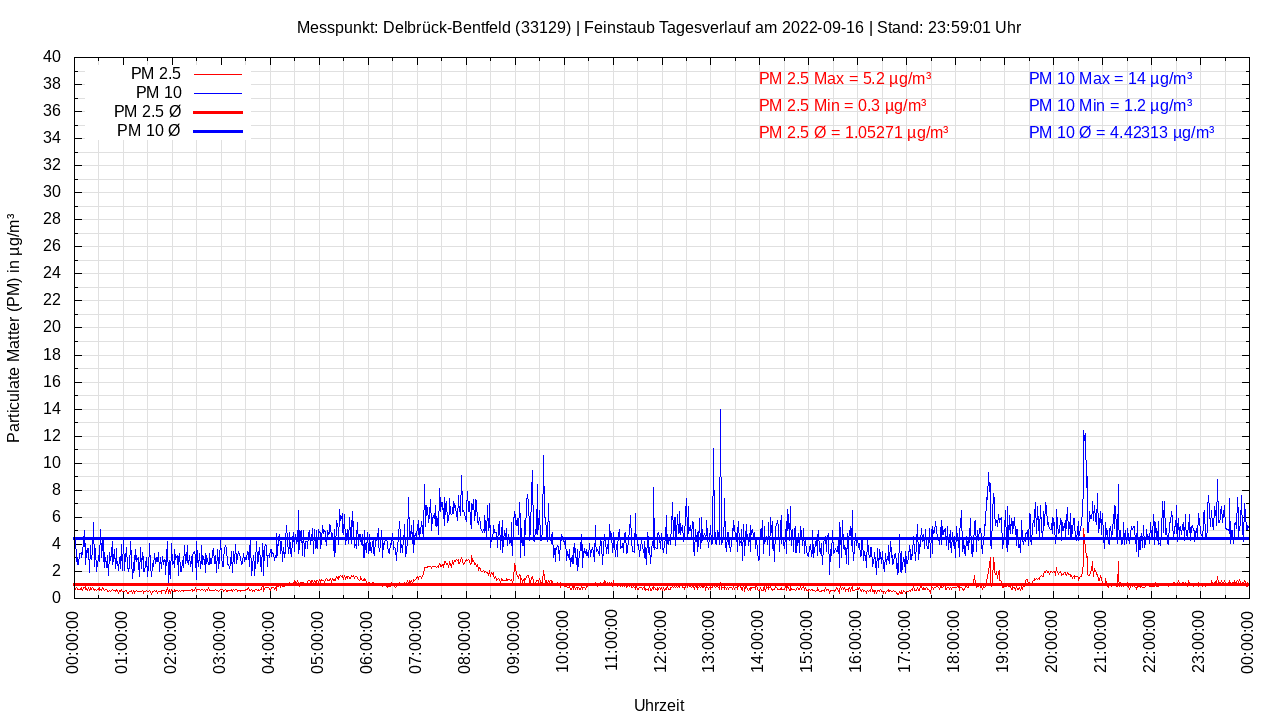The width and height of the screenshot is (1280, 720).
Task: Click the PM 10 Ø average text
Action: [1121, 132]
